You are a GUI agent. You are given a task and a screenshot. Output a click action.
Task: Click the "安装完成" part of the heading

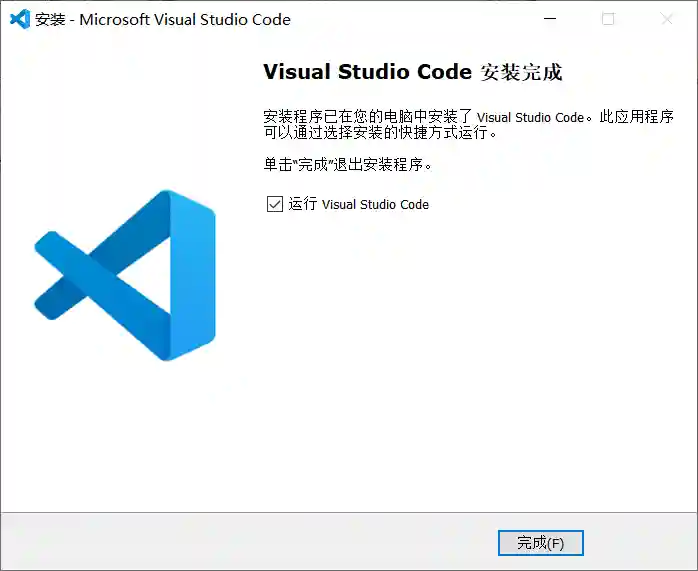(521, 72)
